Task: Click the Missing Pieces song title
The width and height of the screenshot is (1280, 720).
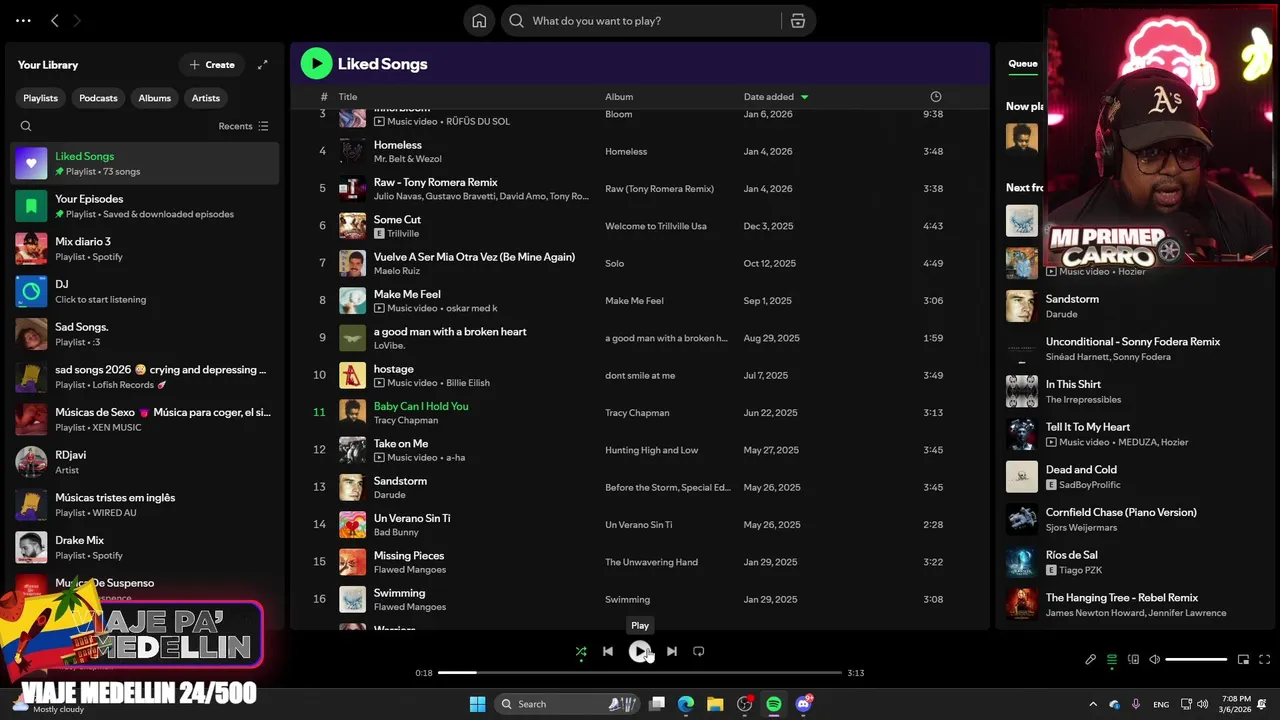Action: pyautogui.click(x=408, y=555)
